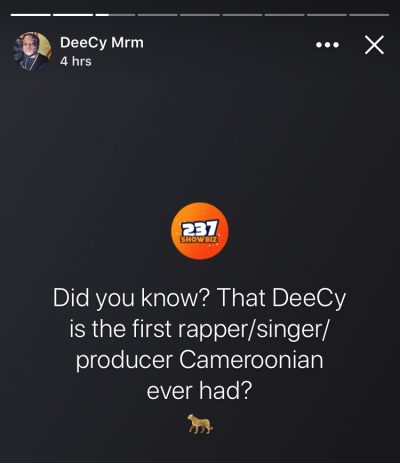Jump to the last story progress segment
Viewport: 400px width, 463px height.
point(369,15)
